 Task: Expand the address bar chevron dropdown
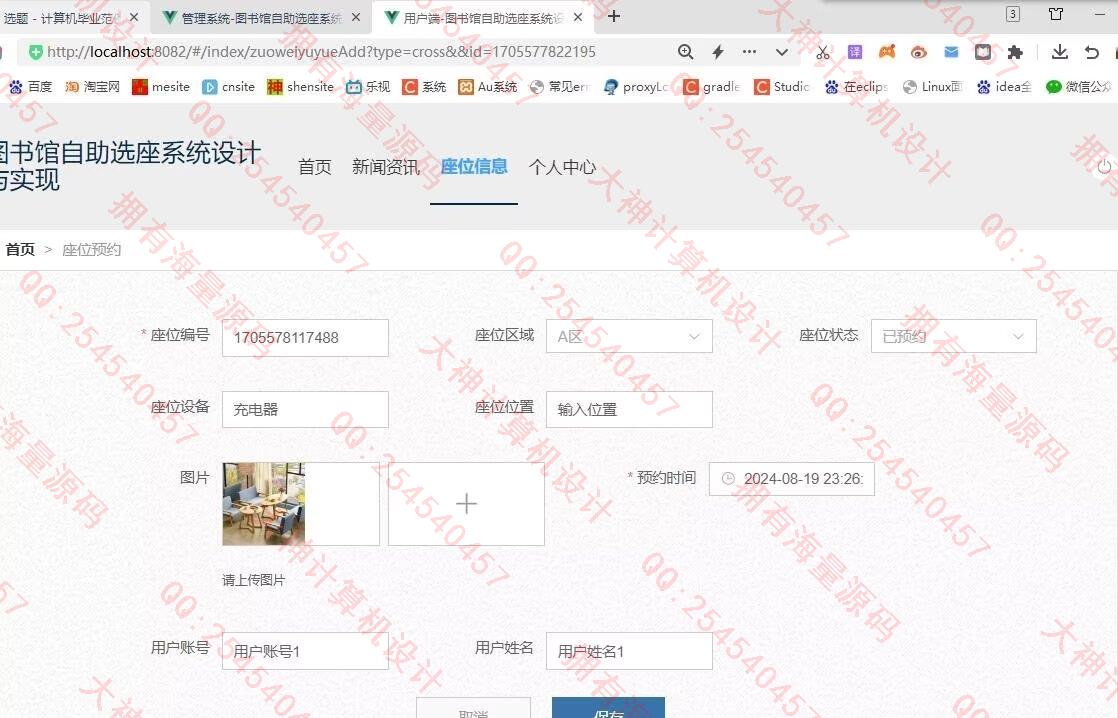point(782,52)
